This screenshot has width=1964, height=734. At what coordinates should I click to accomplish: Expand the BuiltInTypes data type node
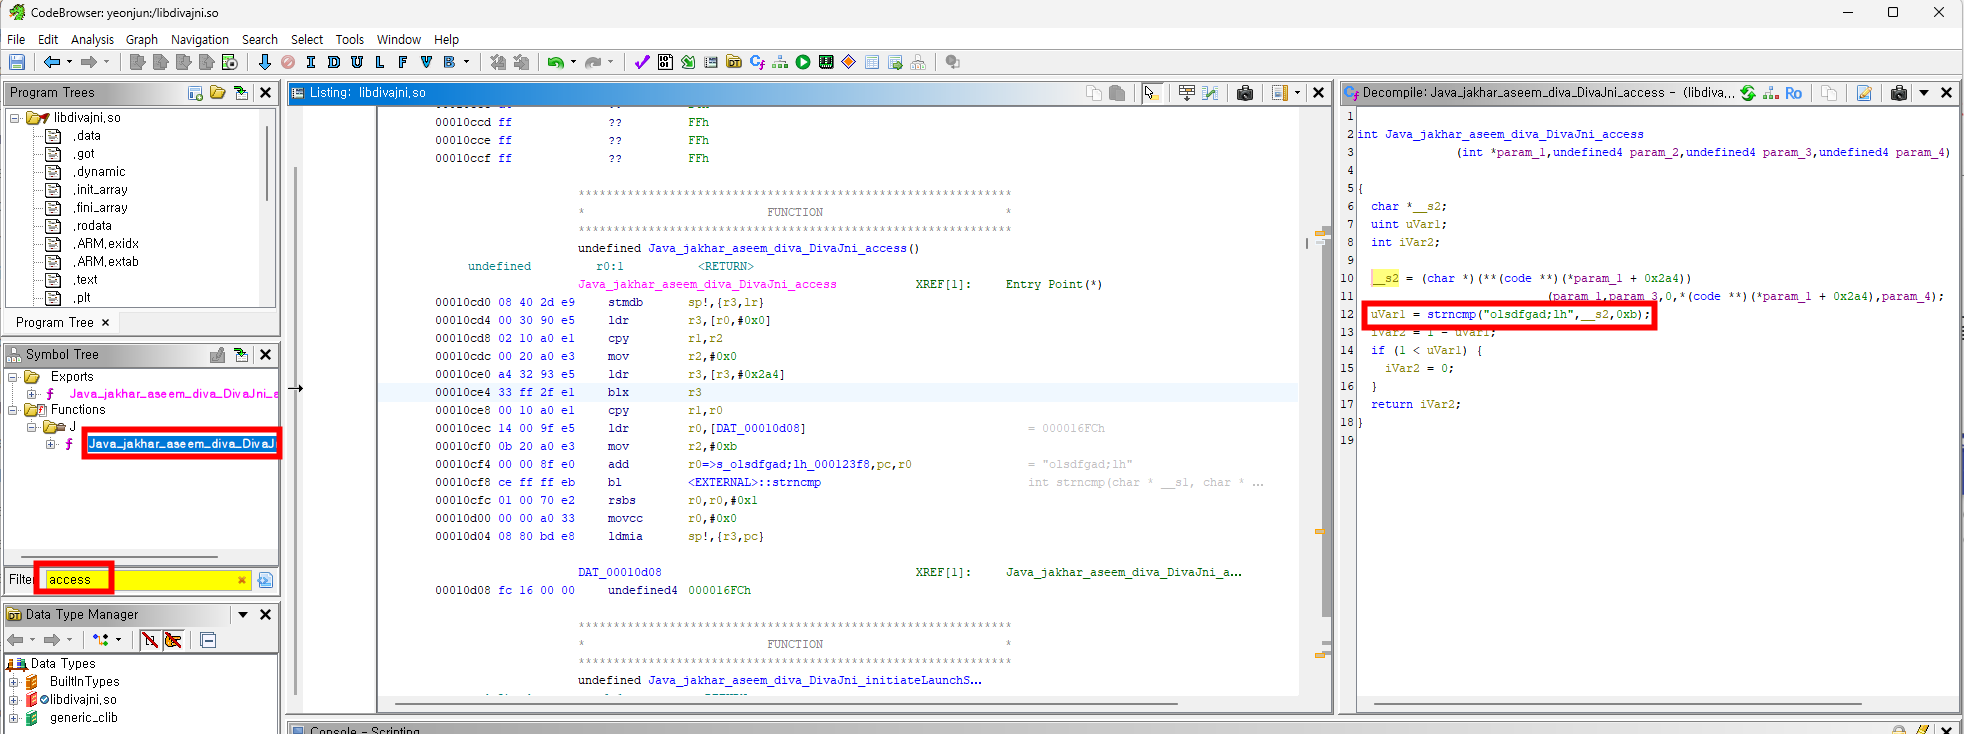(x=14, y=682)
